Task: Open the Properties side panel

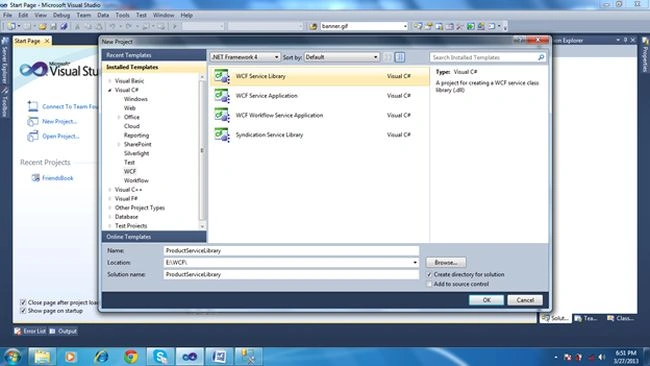Action: [x=645, y=55]
